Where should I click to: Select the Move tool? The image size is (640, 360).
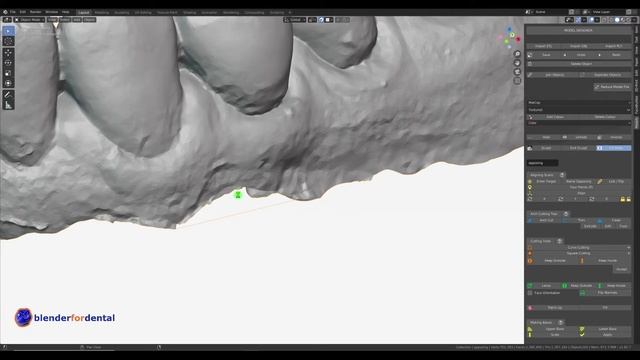pyautogui.click(x=8, y=53)
